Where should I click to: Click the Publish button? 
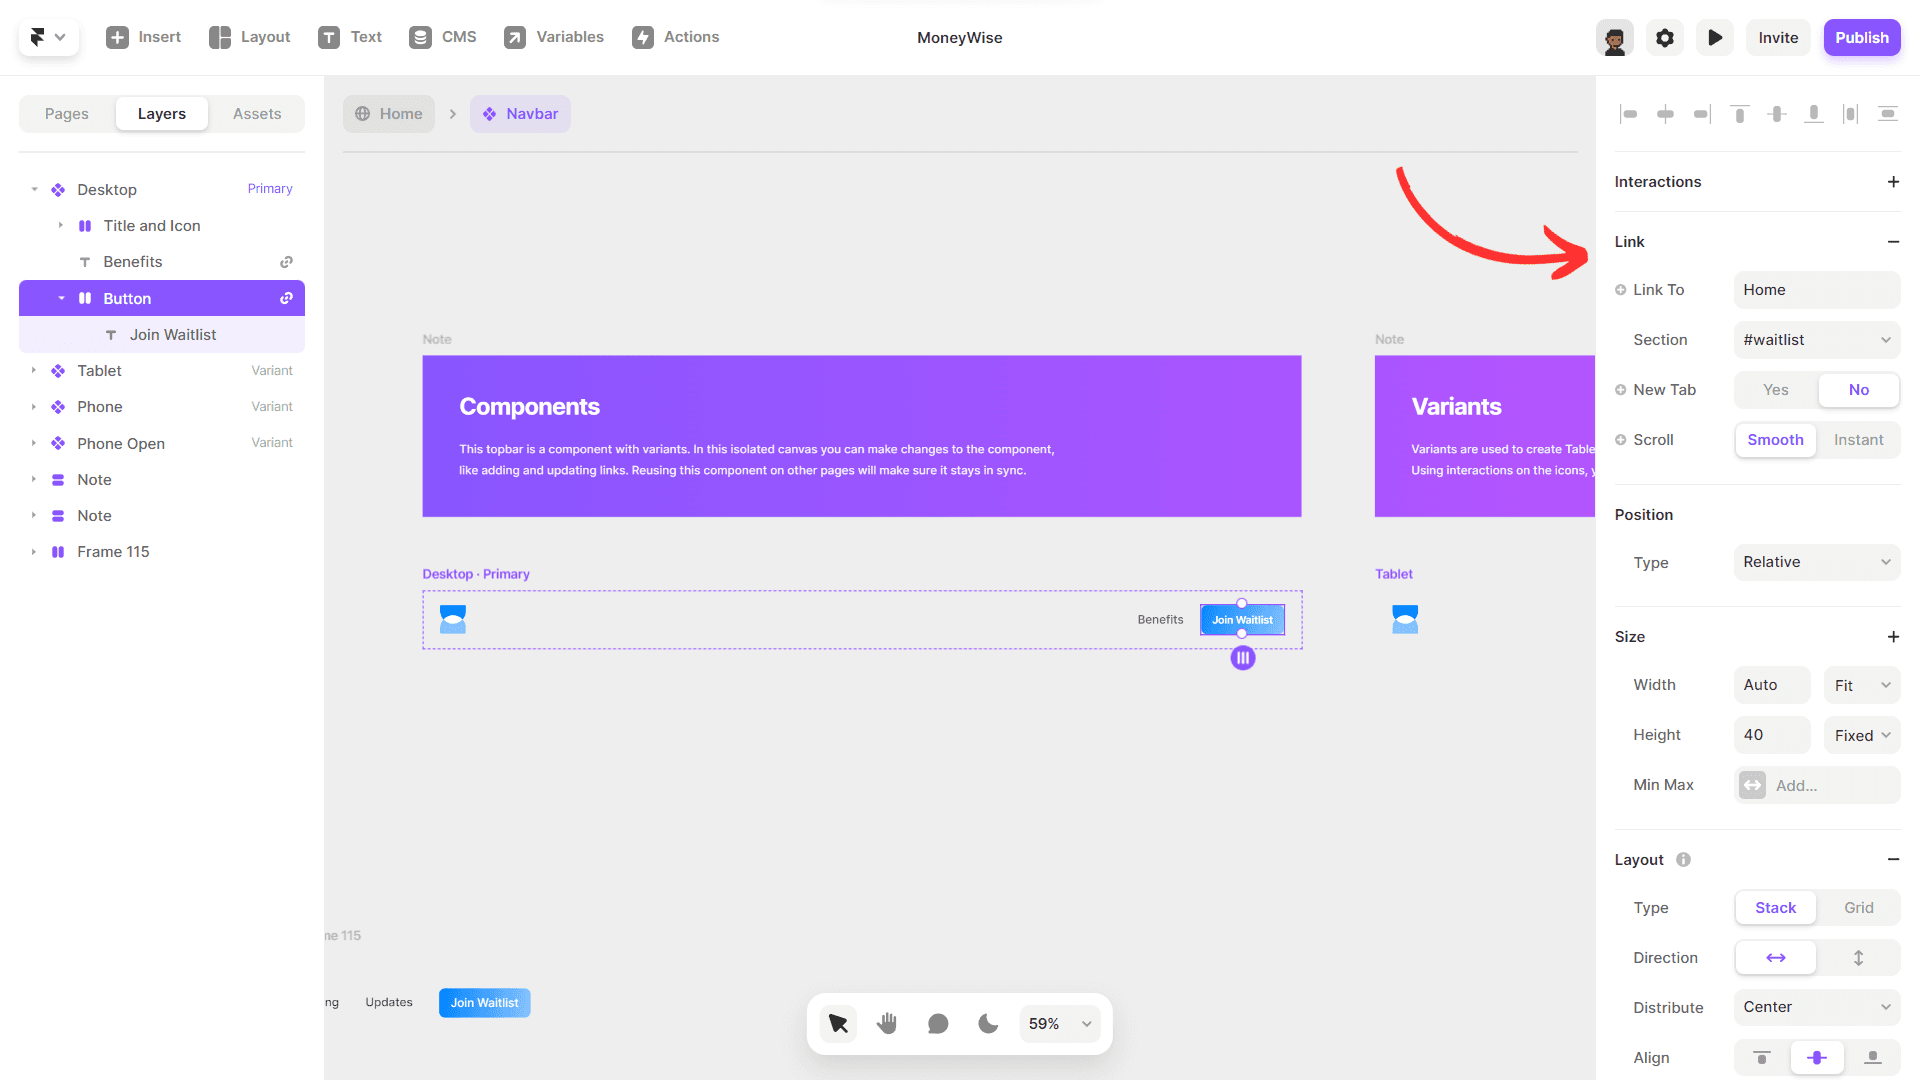[1862, 38]
